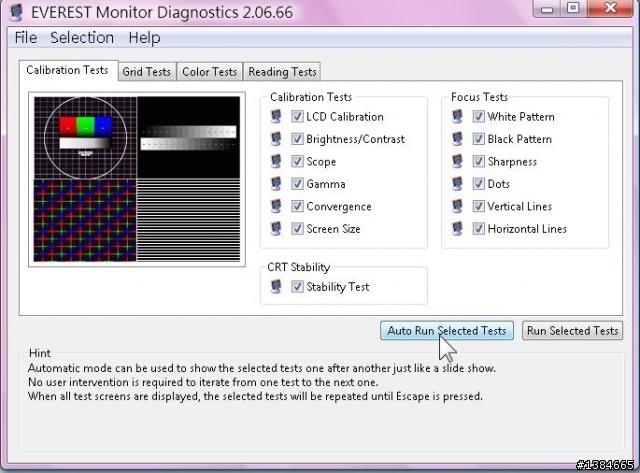The height and width of the screenshot is (473, 640).
Task: Toggle the Gamma checkbox
Action: pyautogui.click(x=297, y=184)
